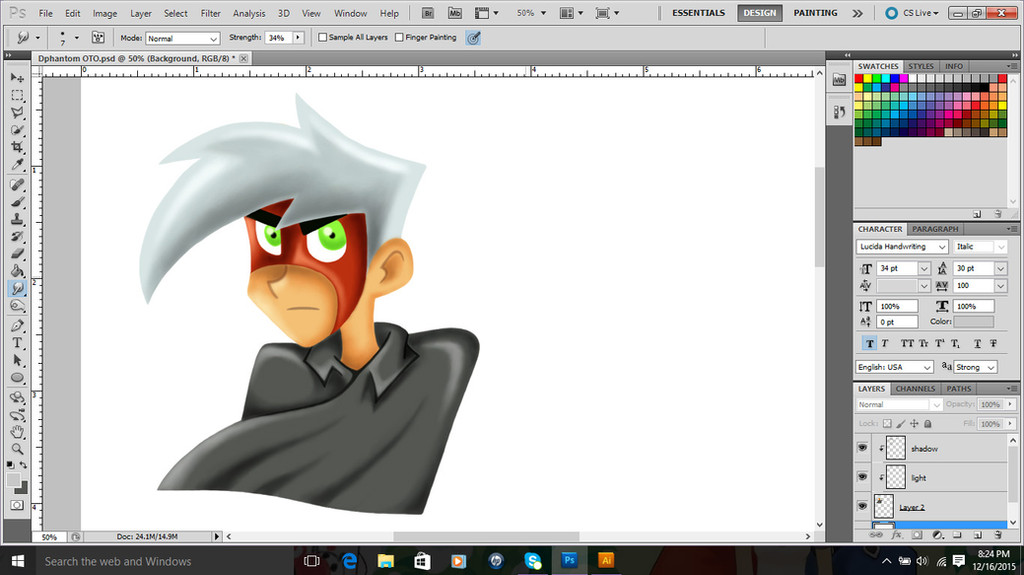The height and width of the screenshot is (575, 1024).
Task: Select the Zoom tool
Action: pos(17,449)
